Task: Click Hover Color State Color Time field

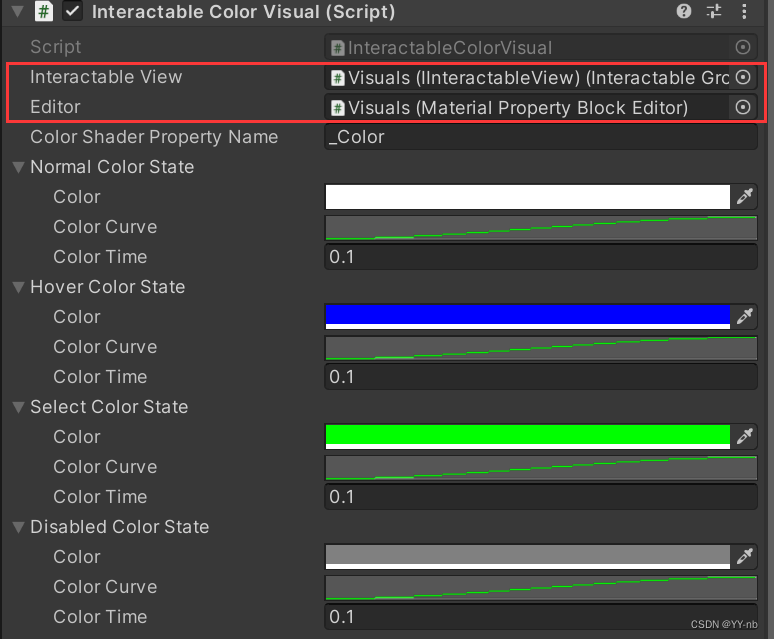Action: (541, 376)
